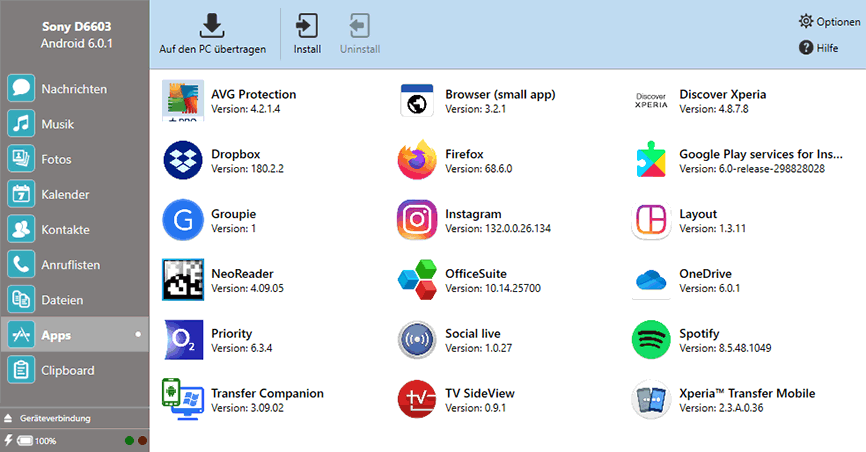
Task: Select the OfficeSuite app icon
Action: click(417, 280)
